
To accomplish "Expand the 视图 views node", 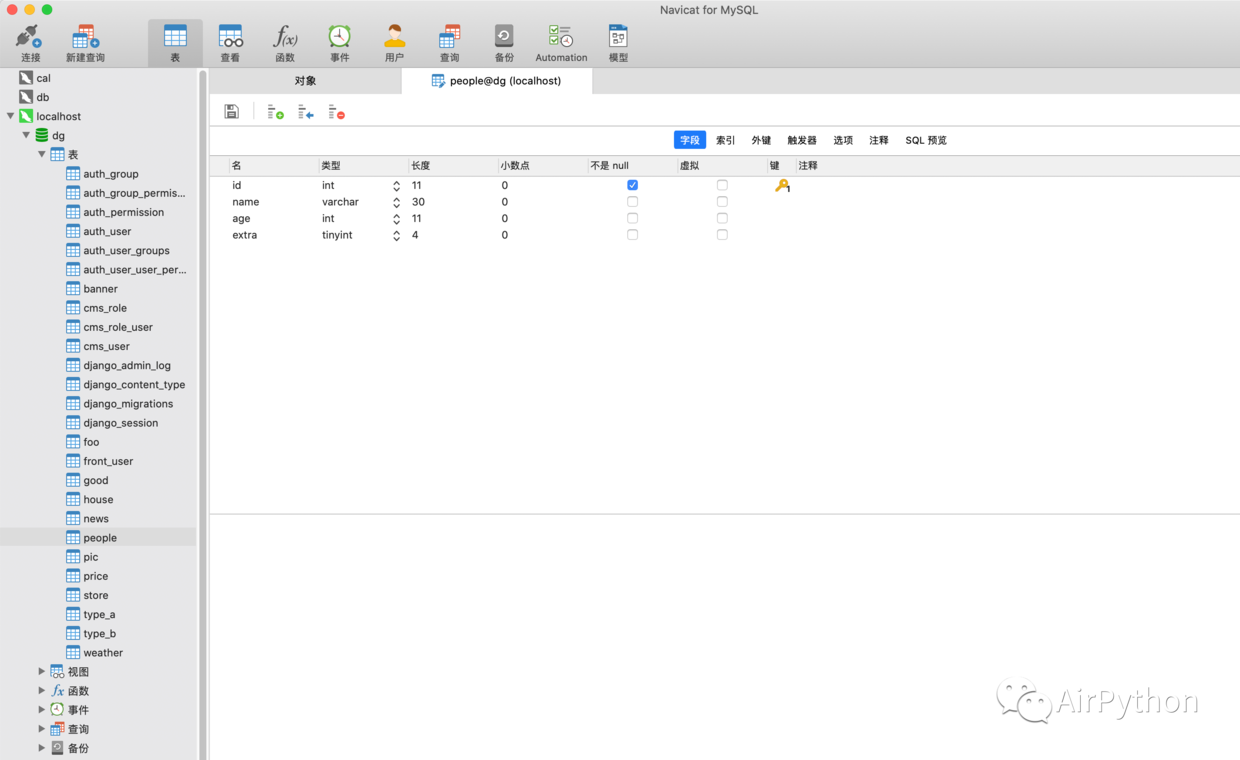I will pos(42,671).
